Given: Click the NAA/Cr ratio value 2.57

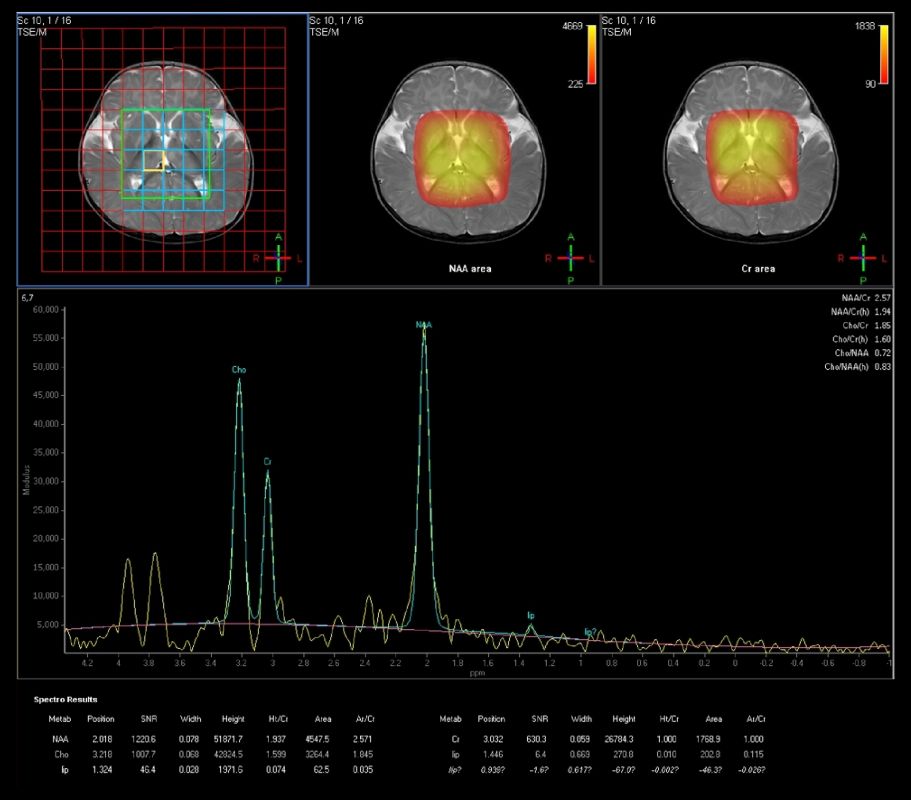Looking at the screenshot, I should pos(882,297).
